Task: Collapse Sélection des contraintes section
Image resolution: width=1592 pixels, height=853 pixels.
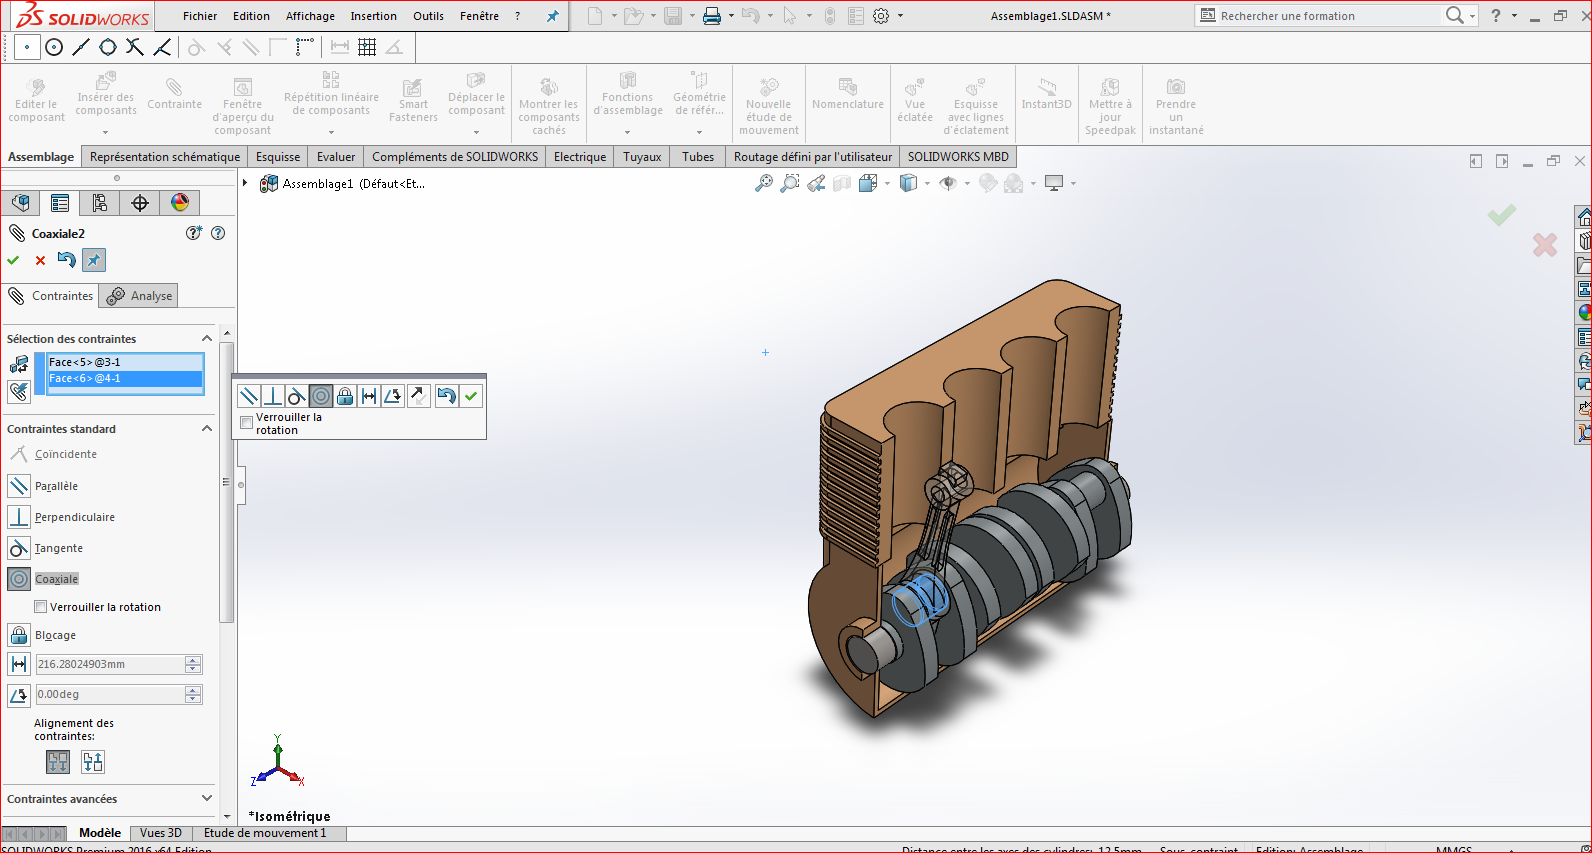Action: pos(207,338)
